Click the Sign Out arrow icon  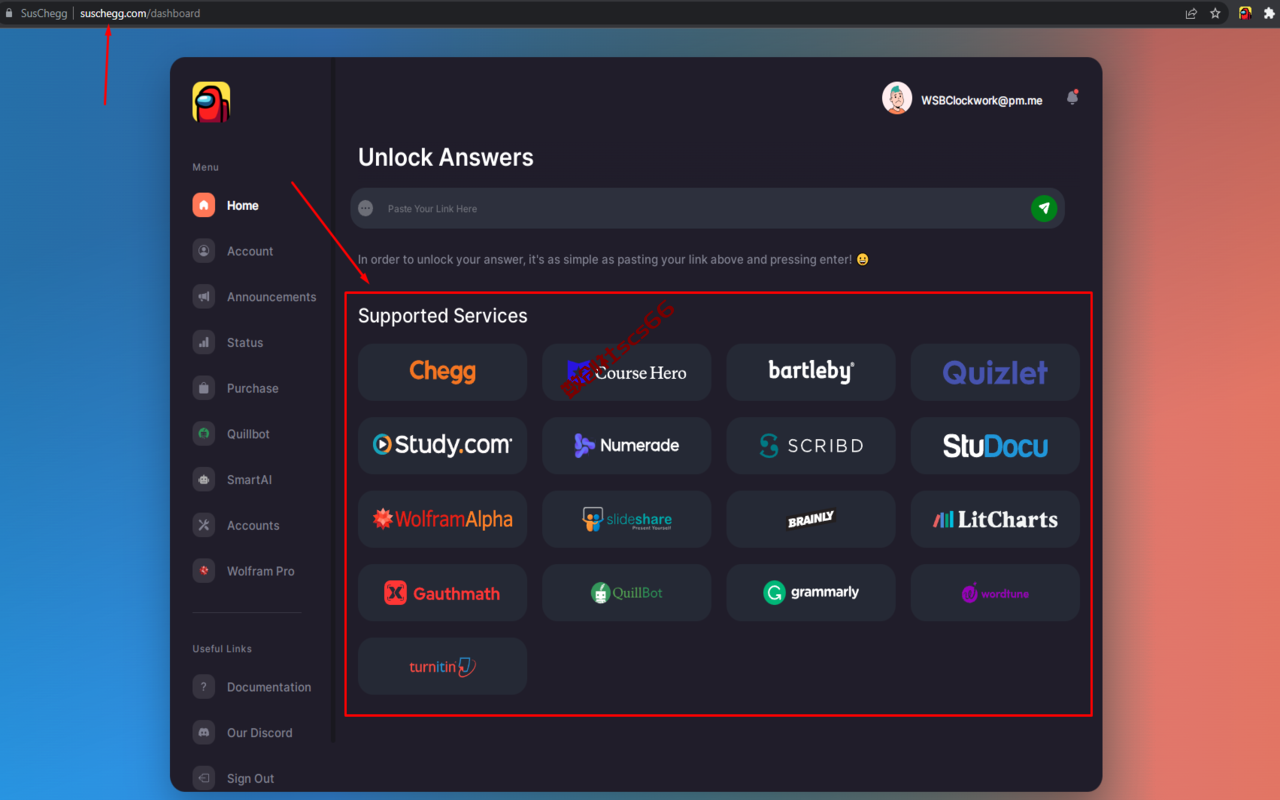204,778
